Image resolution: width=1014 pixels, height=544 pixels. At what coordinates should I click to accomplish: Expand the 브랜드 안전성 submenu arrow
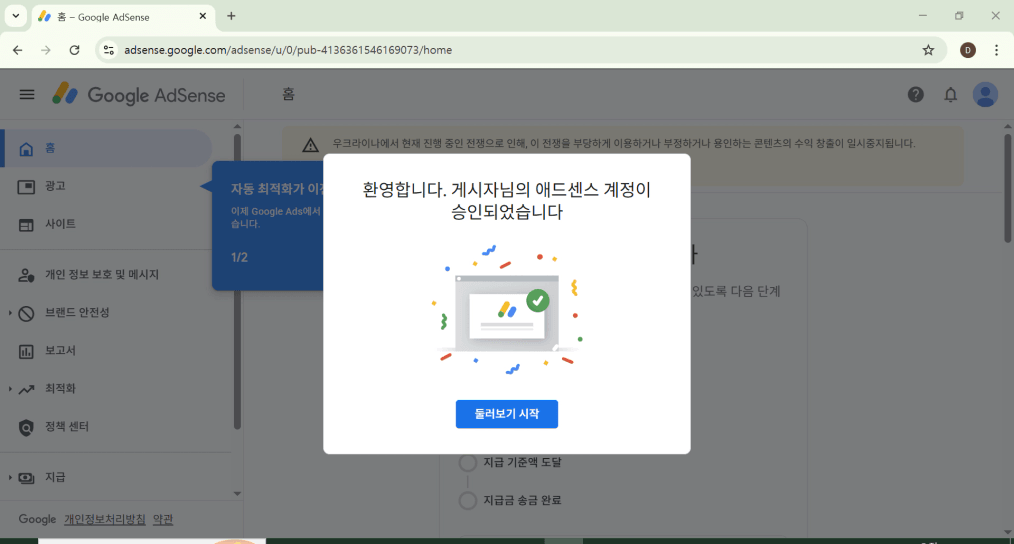tap(10, 313)
